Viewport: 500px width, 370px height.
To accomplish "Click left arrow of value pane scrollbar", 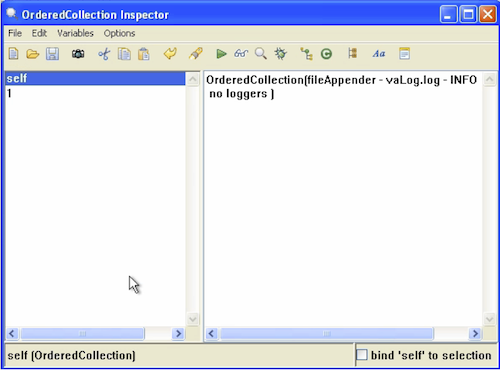I will (x=212, y=333).
